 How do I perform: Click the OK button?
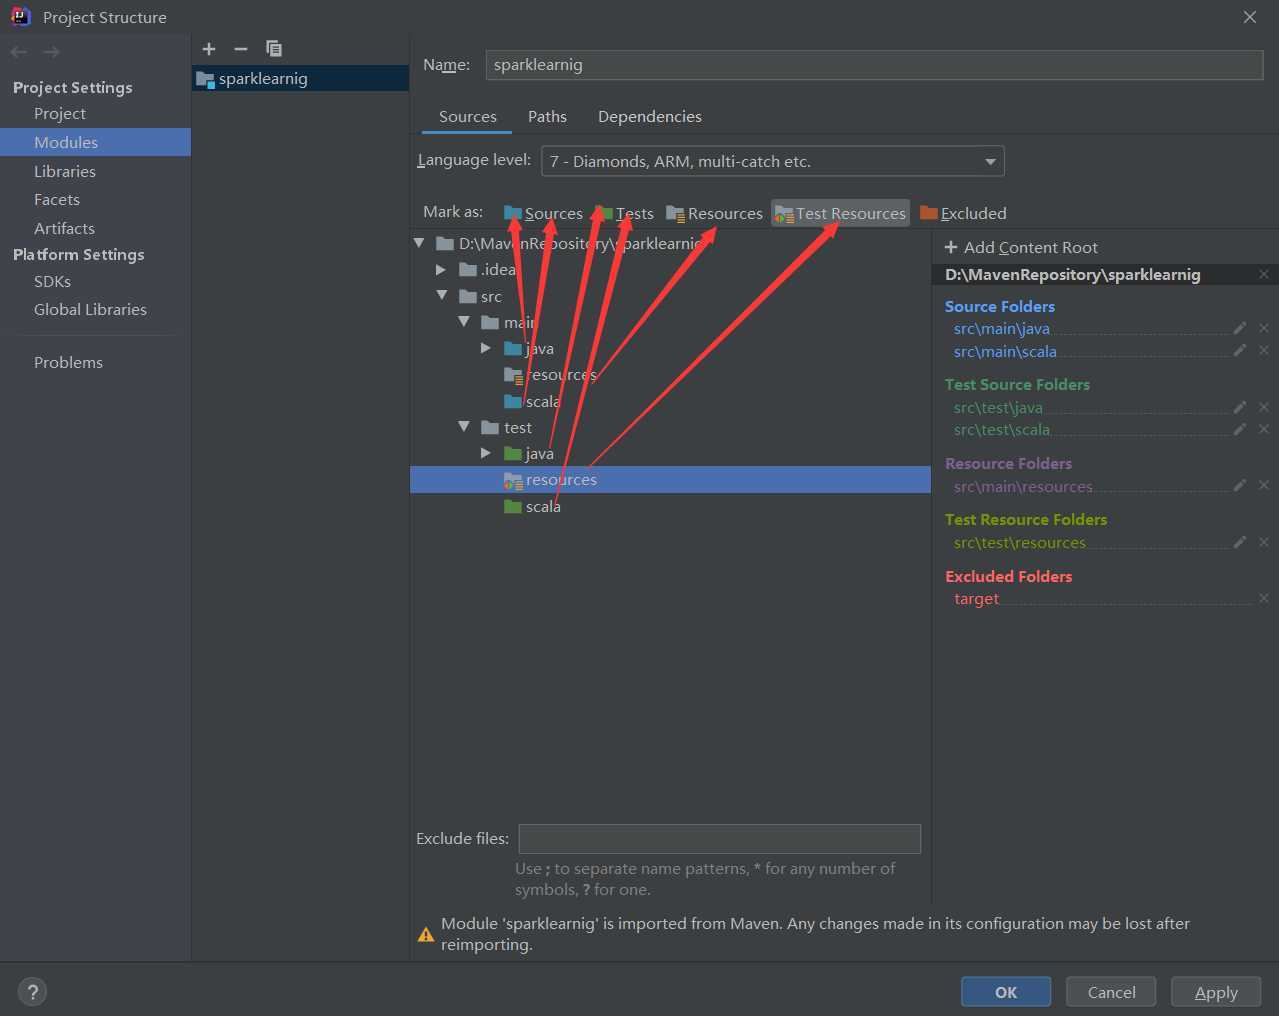click(x=1006, y=992)
